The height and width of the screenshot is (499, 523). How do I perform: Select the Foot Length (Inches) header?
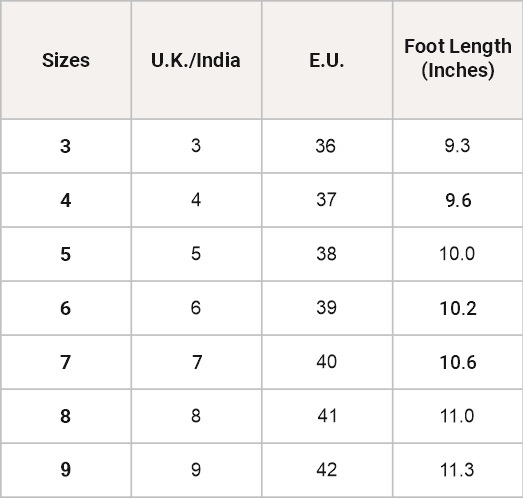pyautogui.click(x=458, y=58)
